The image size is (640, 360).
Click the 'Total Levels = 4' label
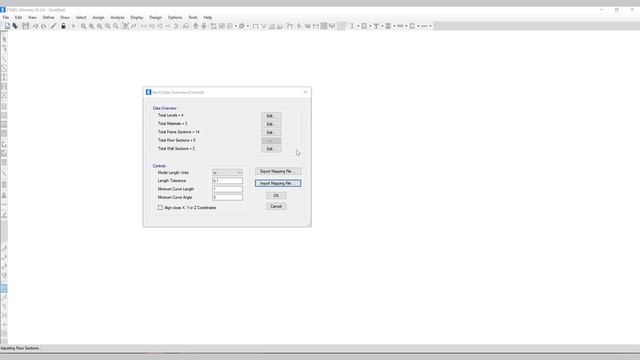coord(171,116)
